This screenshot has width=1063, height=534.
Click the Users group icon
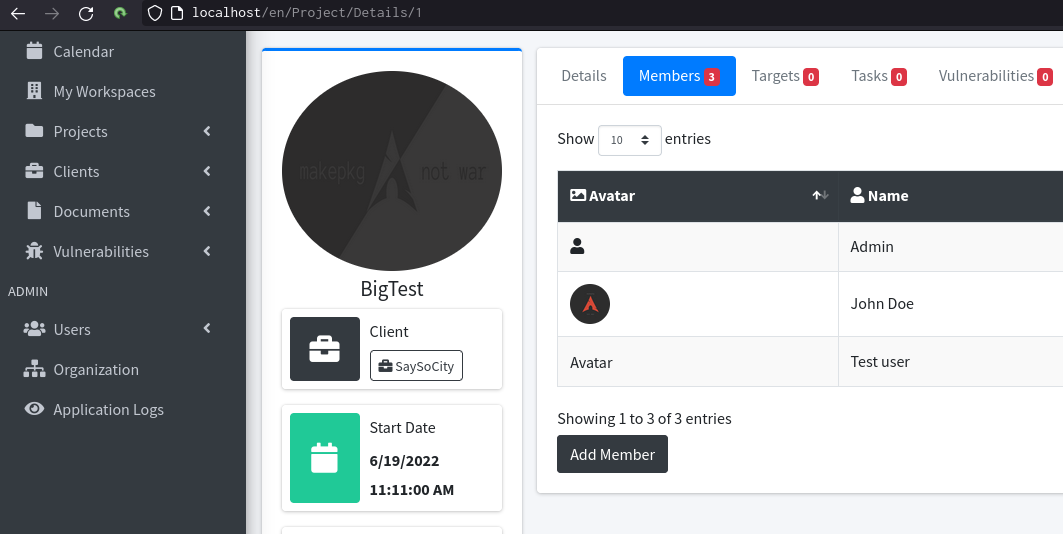click(34, 329)
